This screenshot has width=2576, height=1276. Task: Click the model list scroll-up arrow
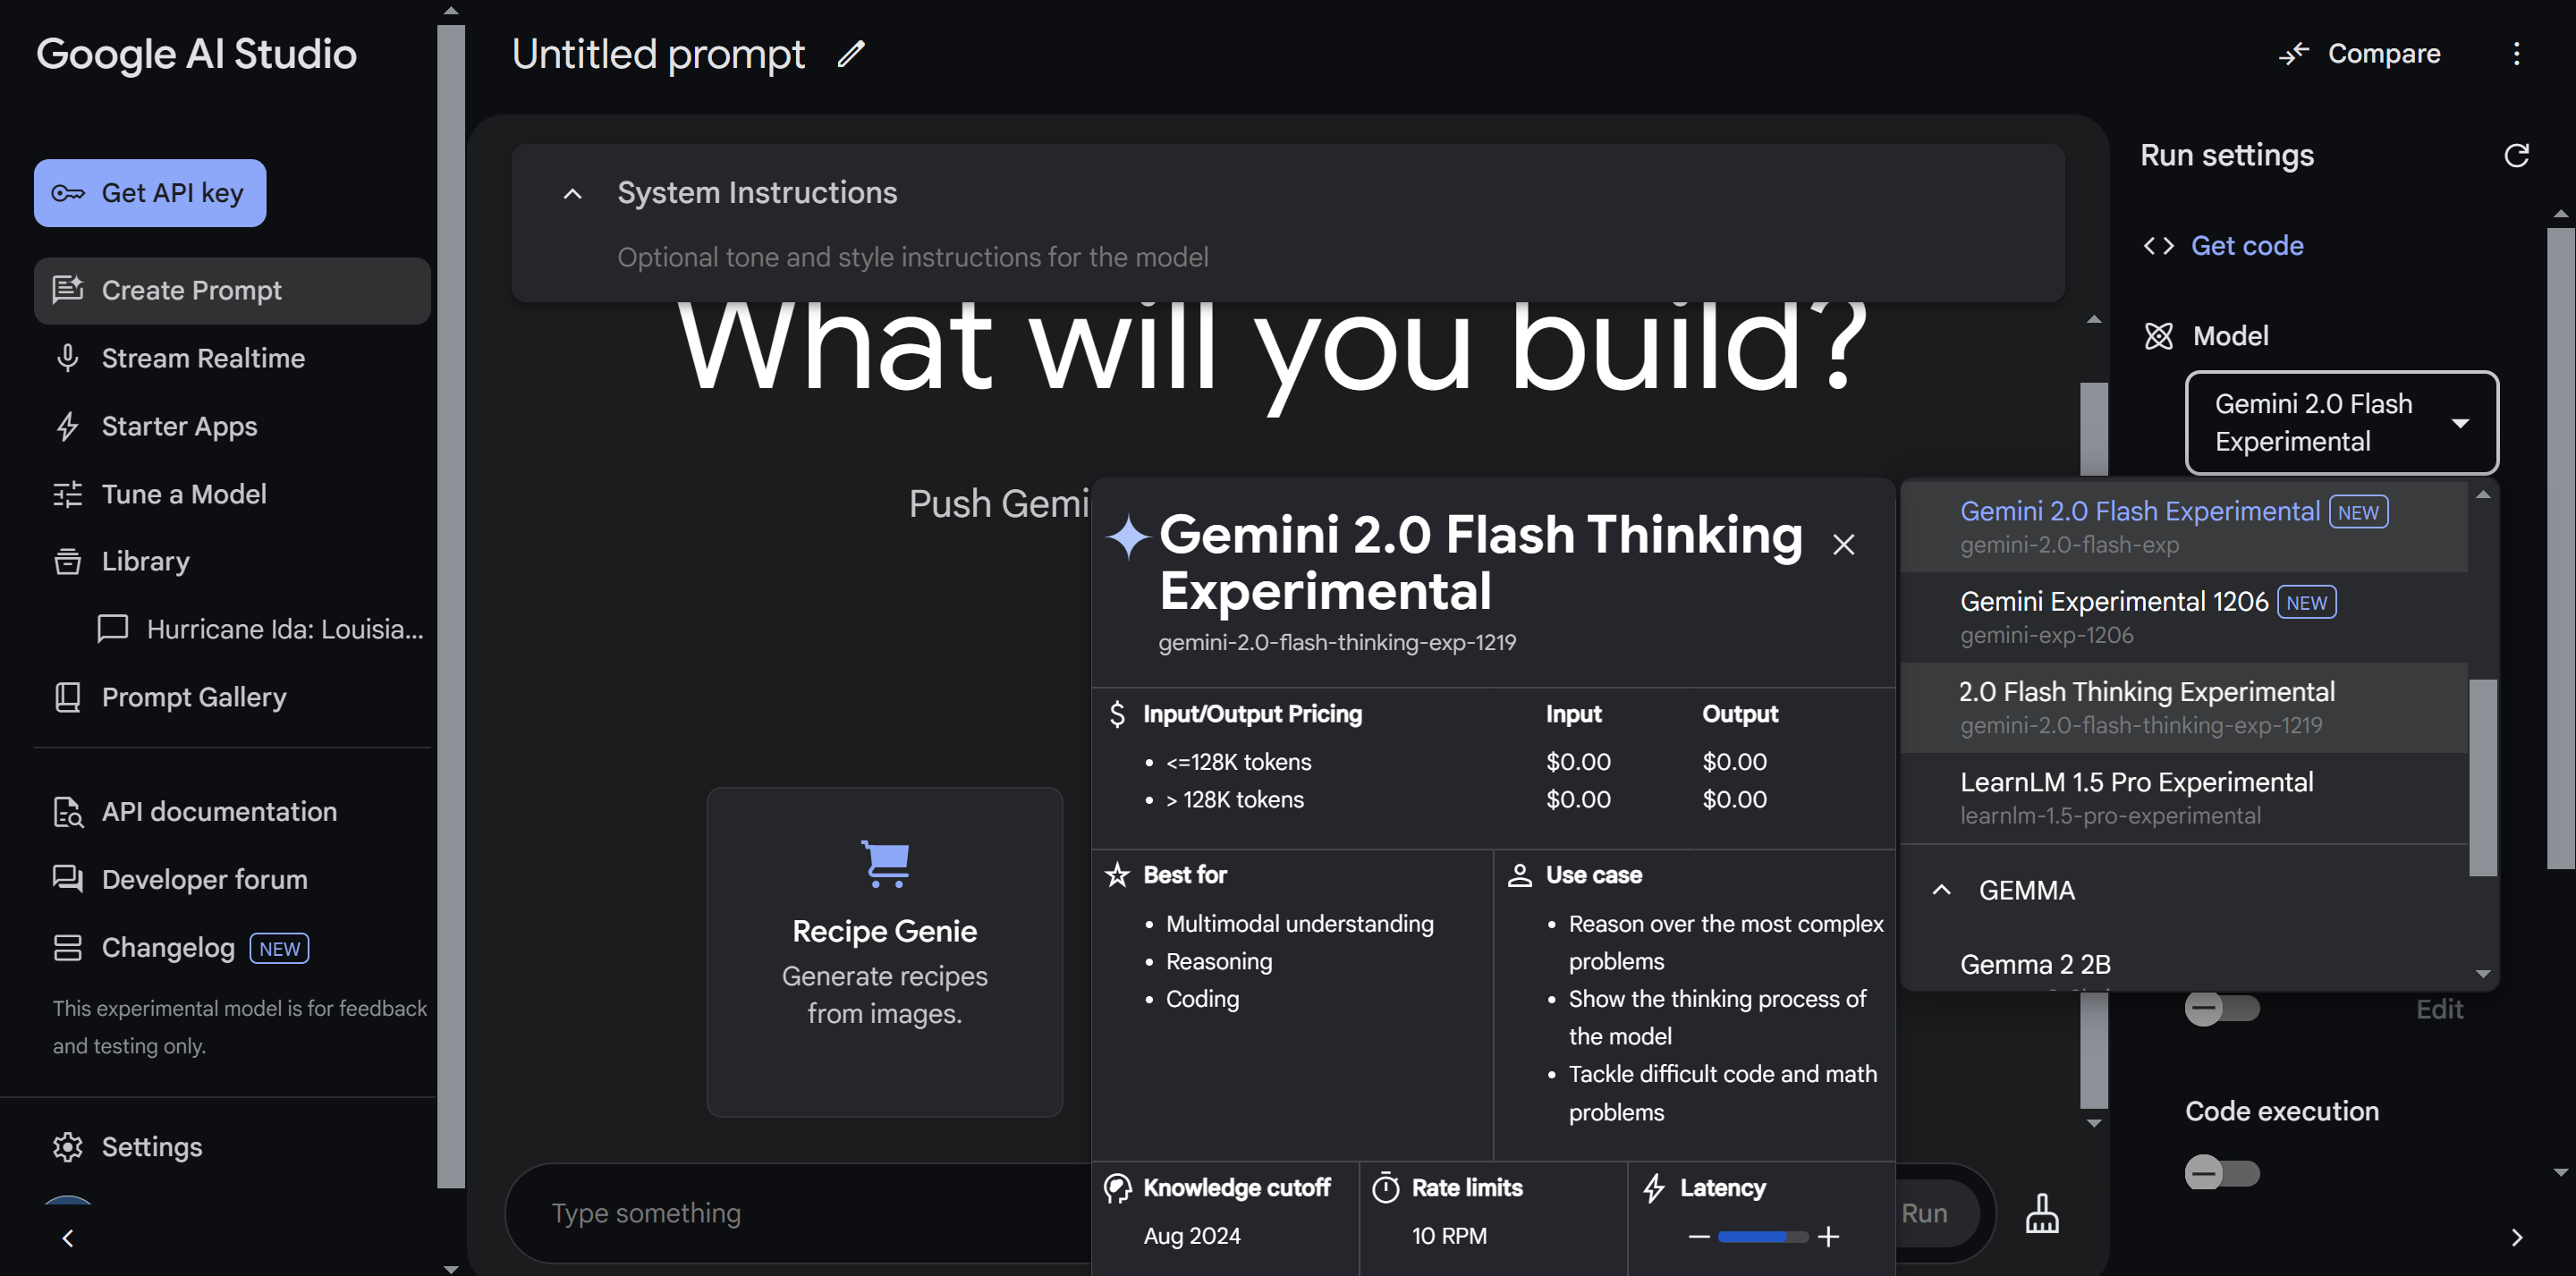pos(2483,495)
